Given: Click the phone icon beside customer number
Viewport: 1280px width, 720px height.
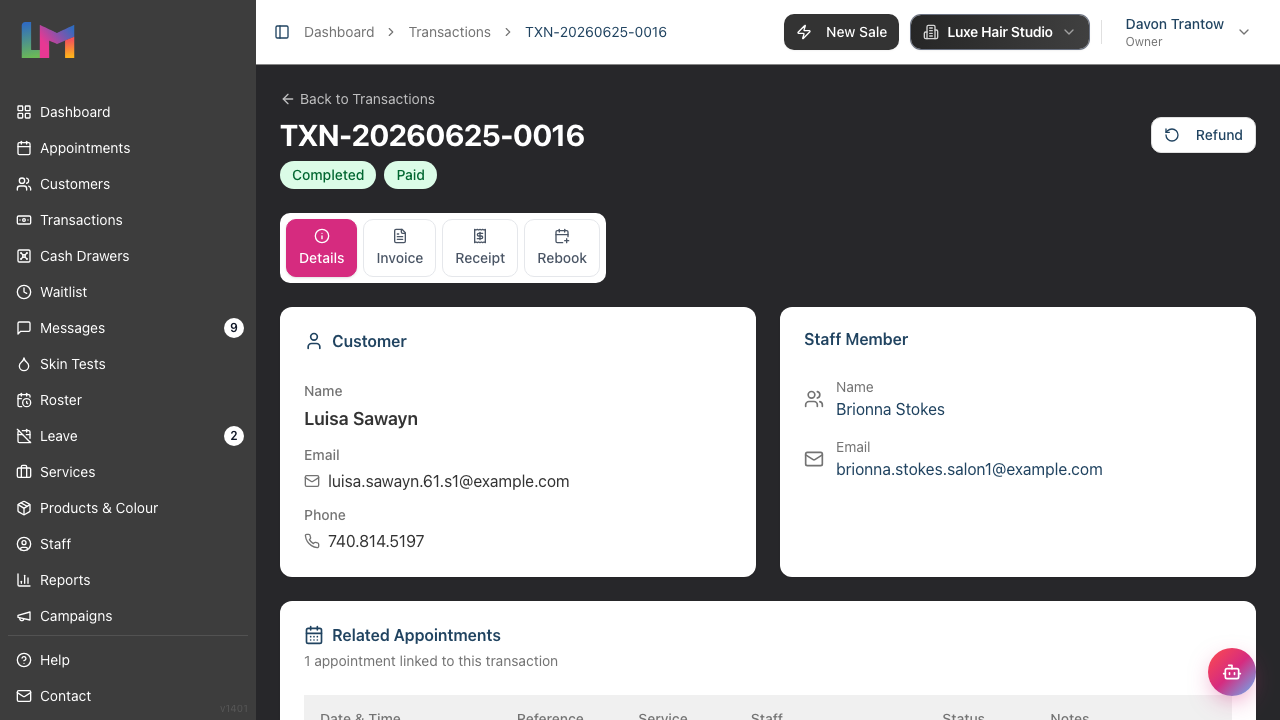Looking at the screenshot, I should click(312, 541).
